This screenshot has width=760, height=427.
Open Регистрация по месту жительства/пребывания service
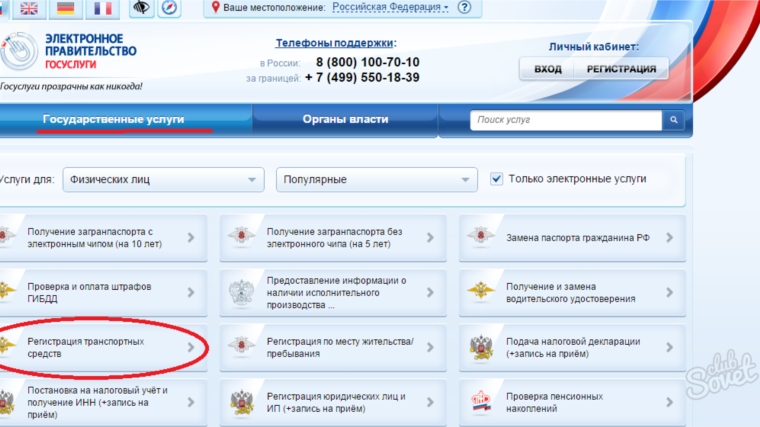point(333,347)
